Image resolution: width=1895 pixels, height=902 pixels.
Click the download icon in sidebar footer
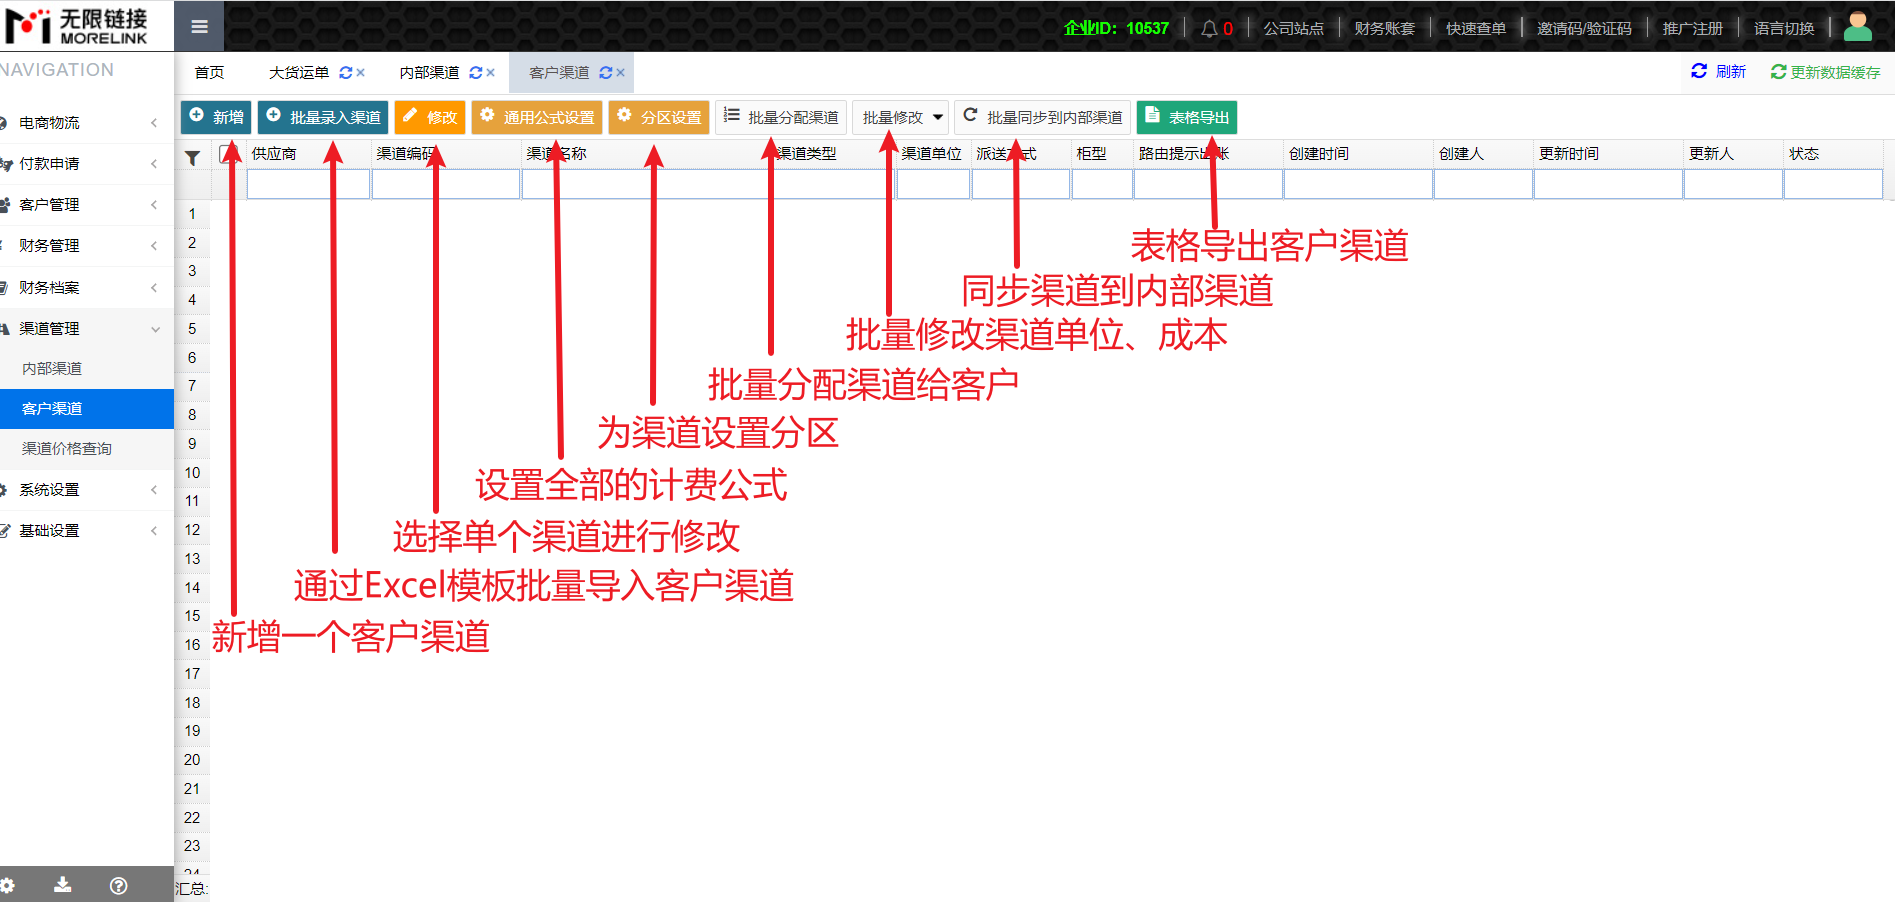click(62, 885)
